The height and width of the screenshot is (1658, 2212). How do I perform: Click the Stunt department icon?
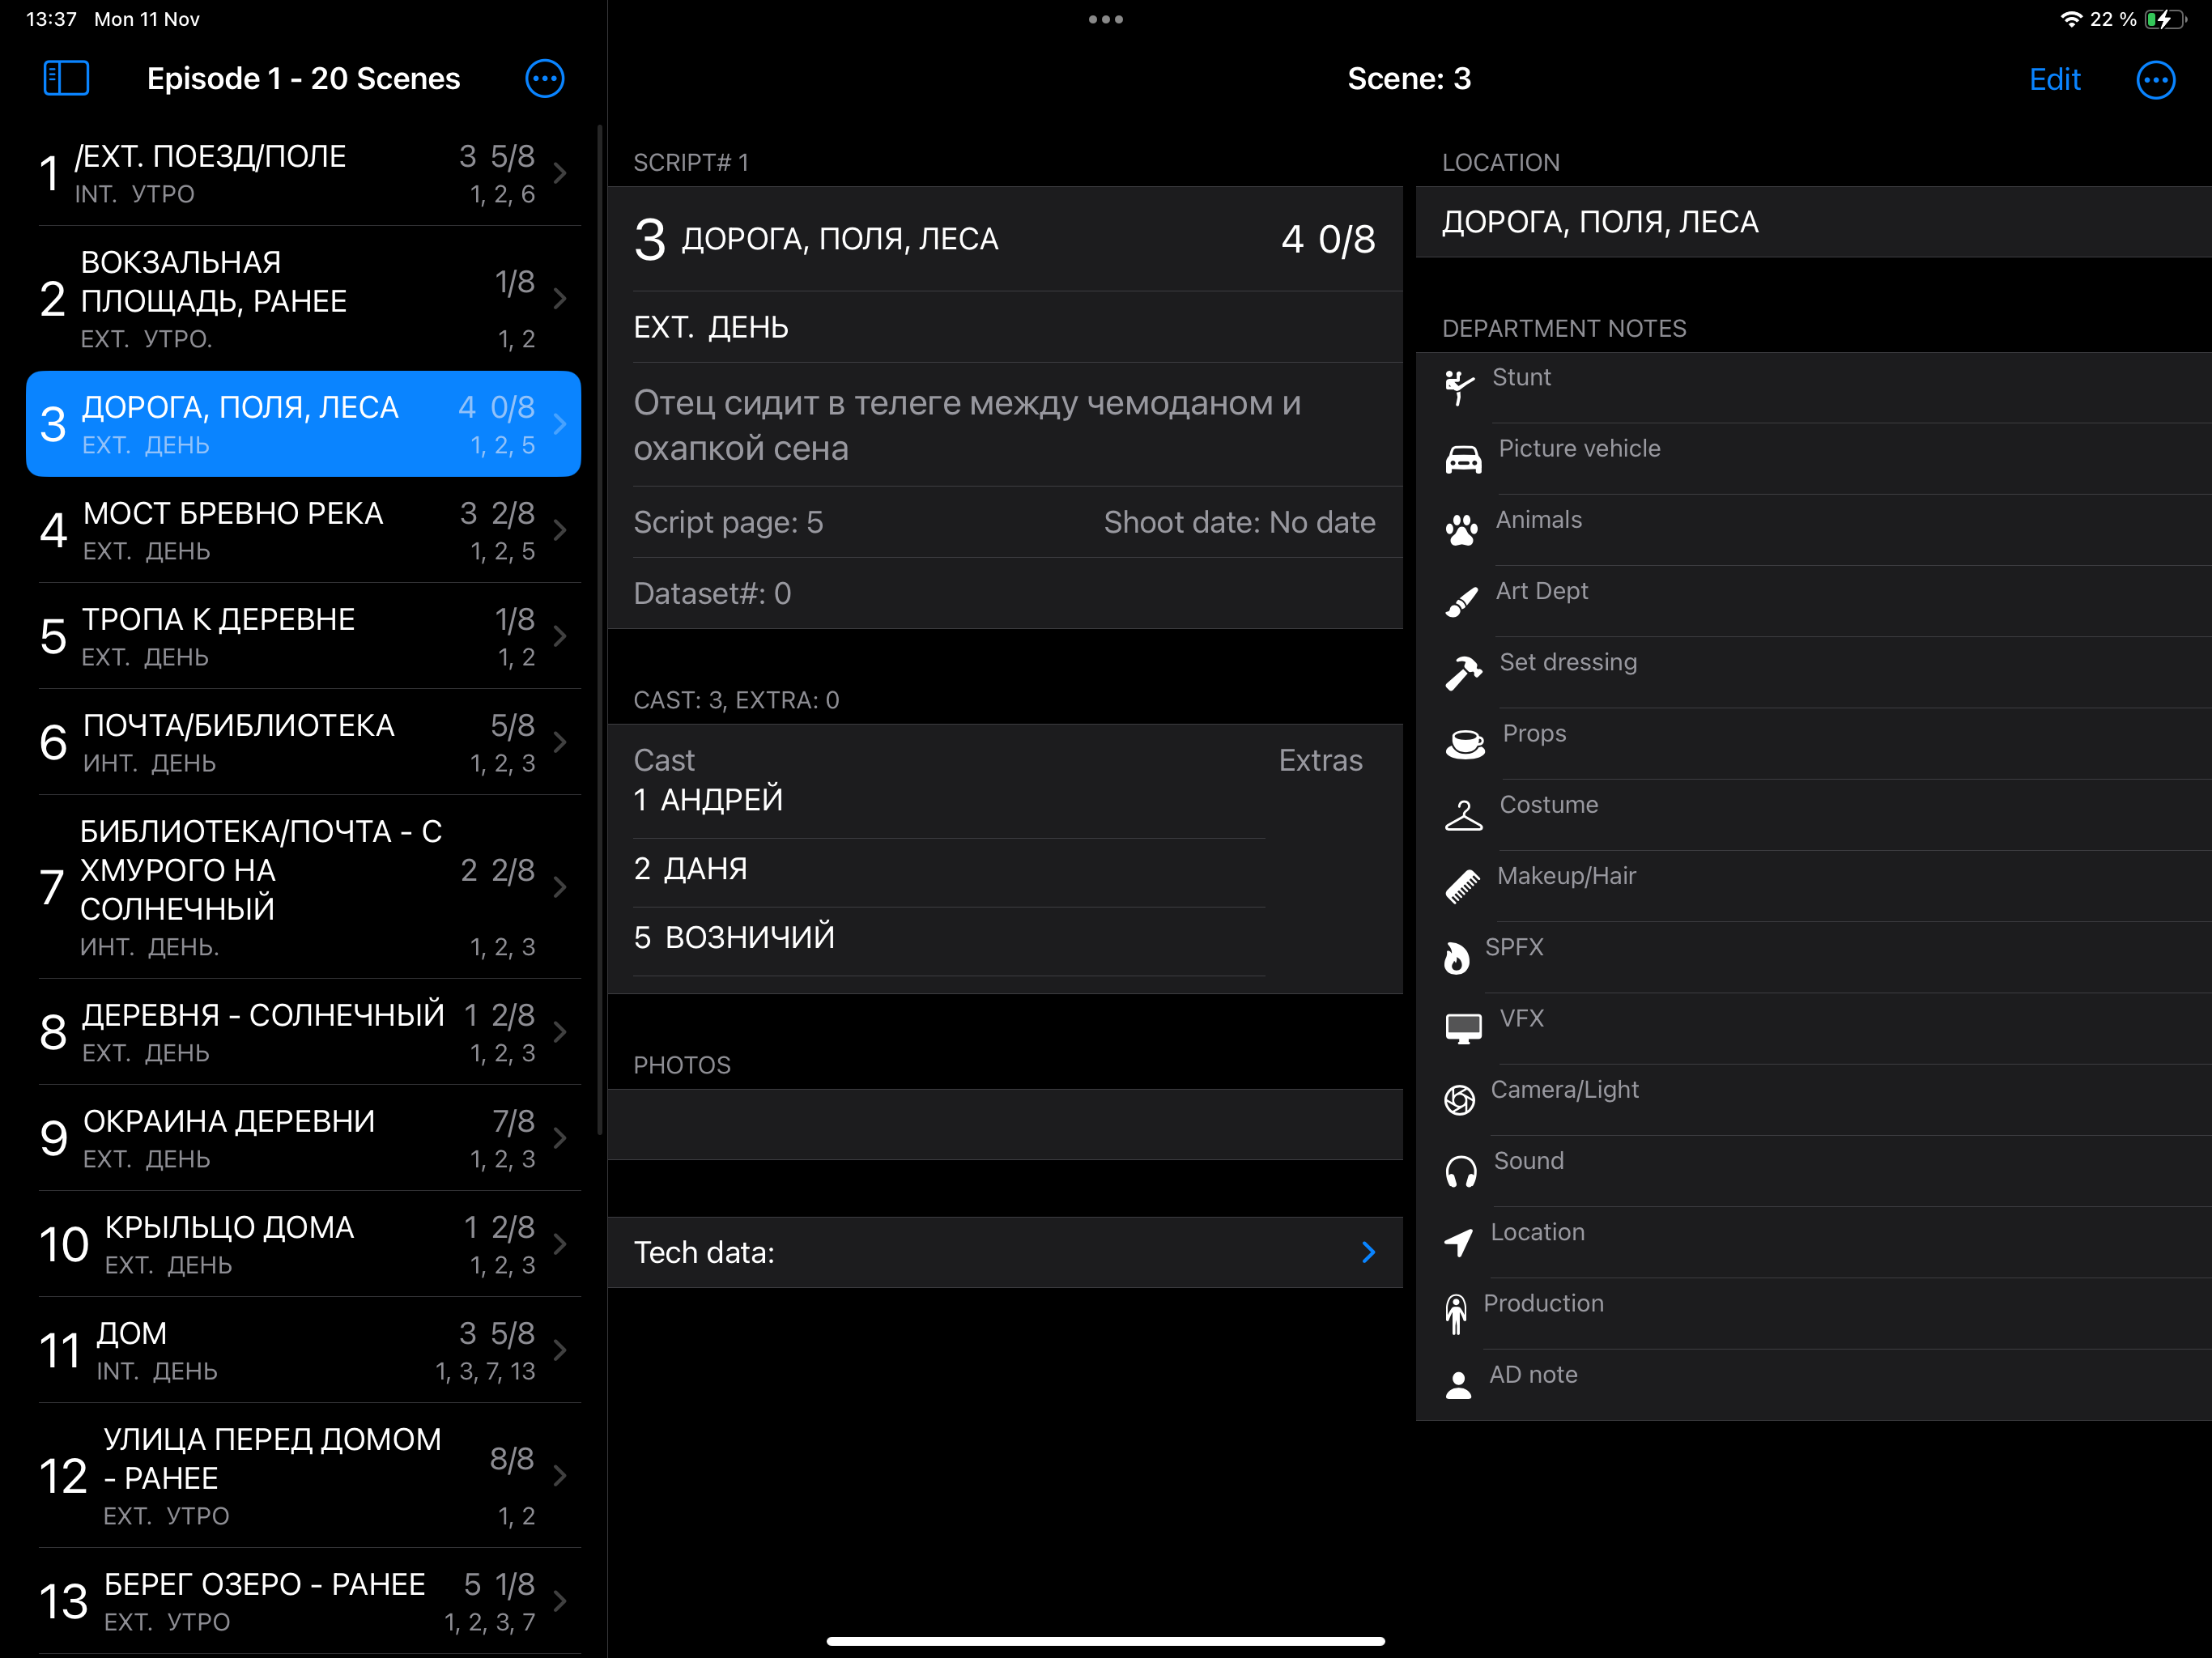(1461, 387)
